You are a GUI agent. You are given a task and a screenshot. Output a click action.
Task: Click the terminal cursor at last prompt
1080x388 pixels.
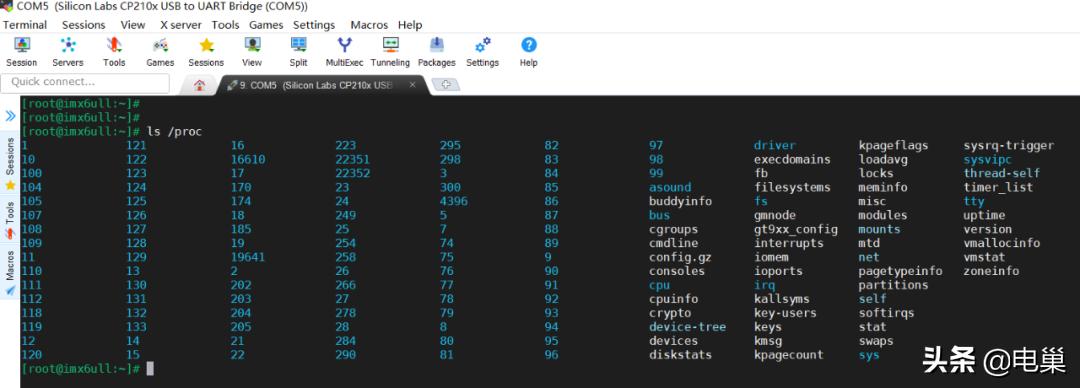coord(150,369)
